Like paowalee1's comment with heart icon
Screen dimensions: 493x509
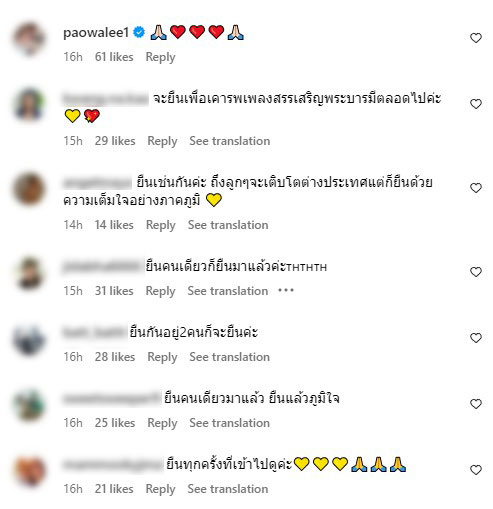click(x=476, y=38)
